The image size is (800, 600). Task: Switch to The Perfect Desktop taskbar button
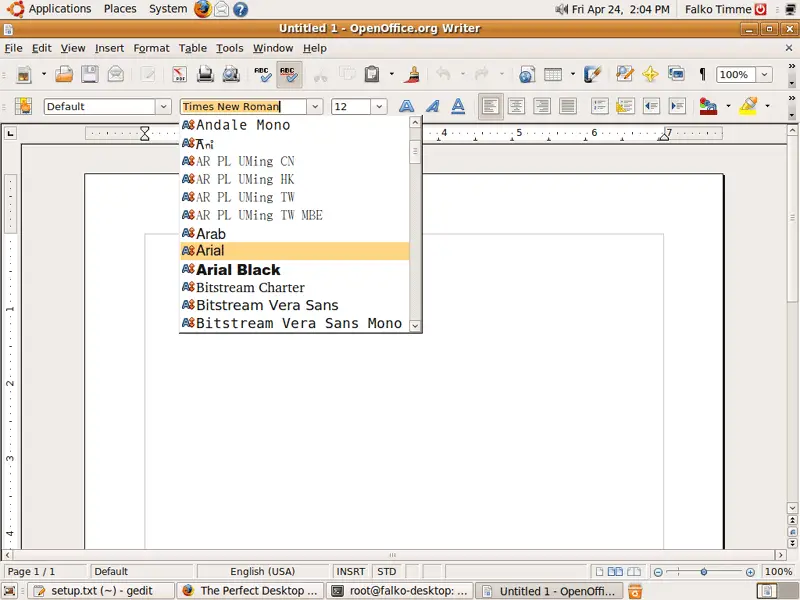251,591
